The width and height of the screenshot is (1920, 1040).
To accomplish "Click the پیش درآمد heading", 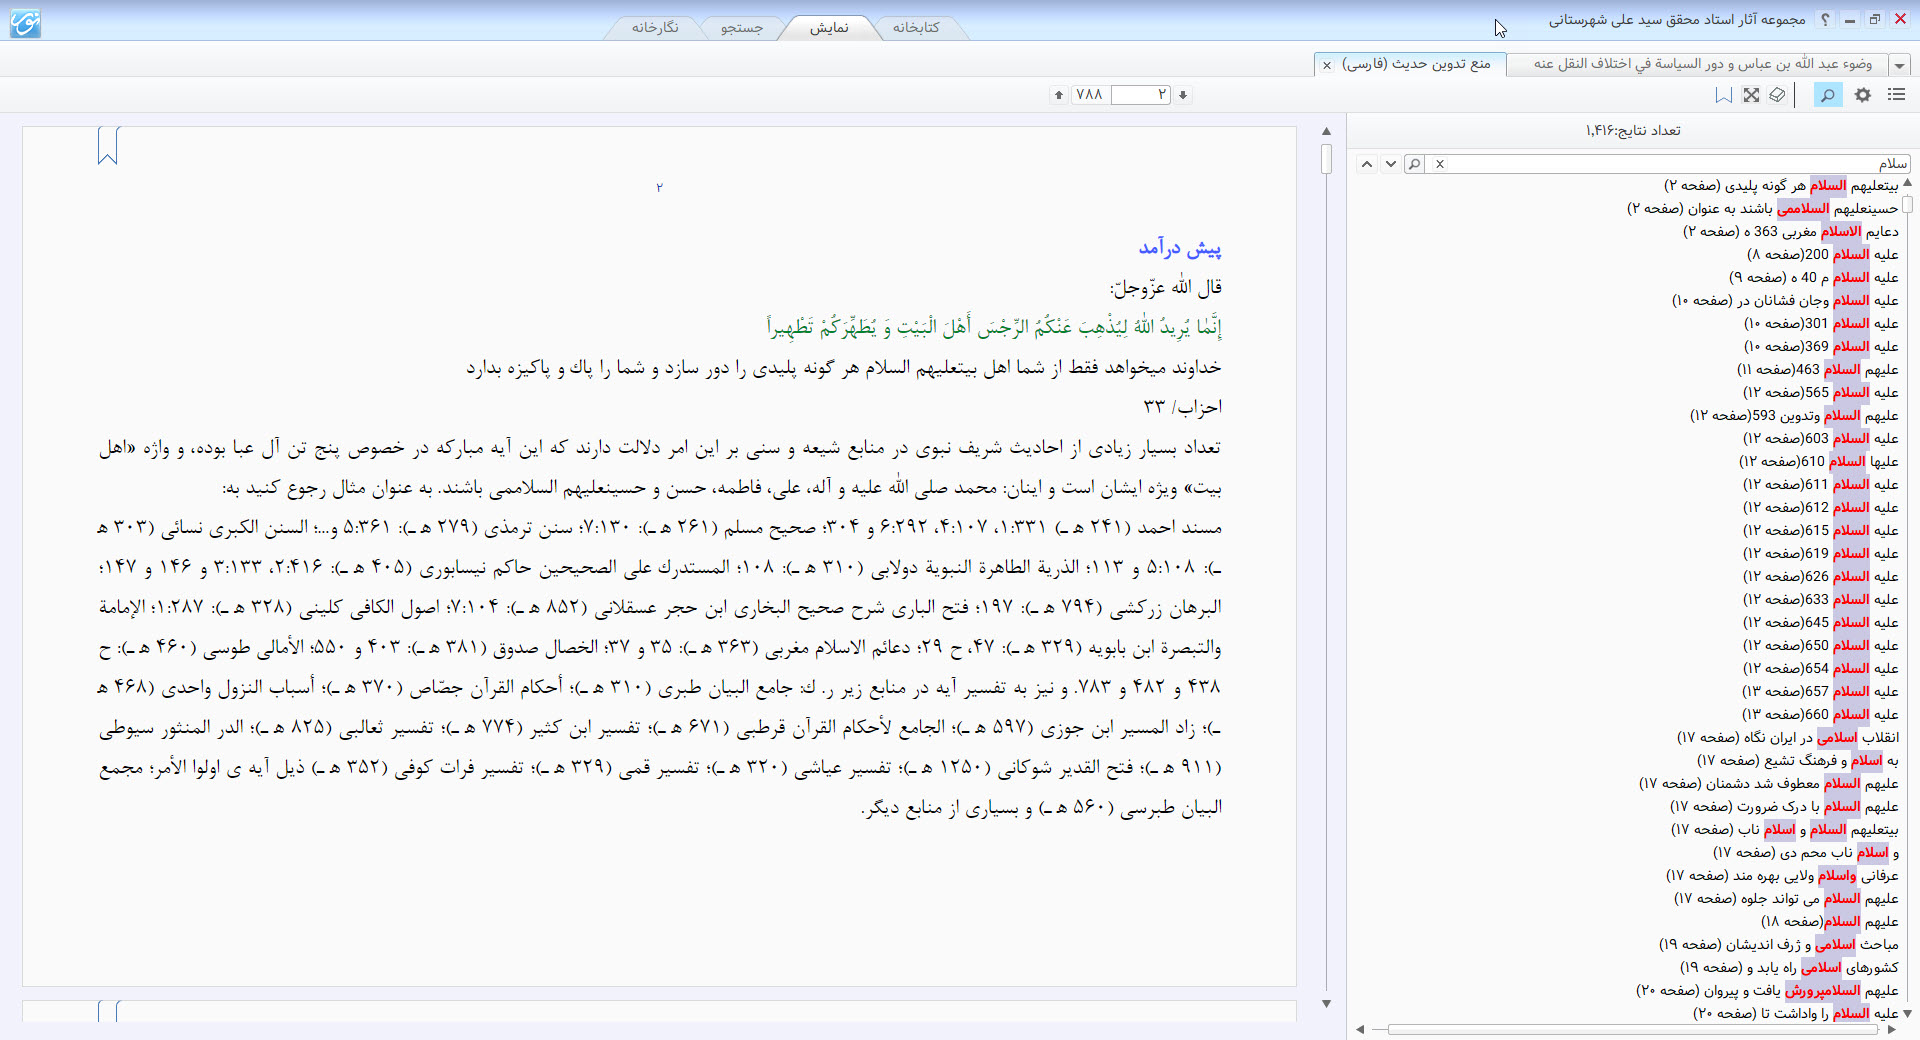I will [1180, 247].
